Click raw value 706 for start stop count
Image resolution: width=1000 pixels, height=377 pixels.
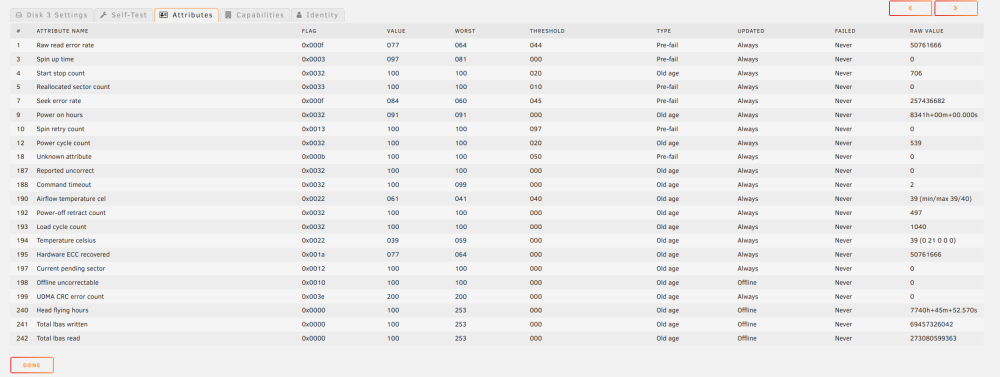pyautogui.click(x=916, y=73)
